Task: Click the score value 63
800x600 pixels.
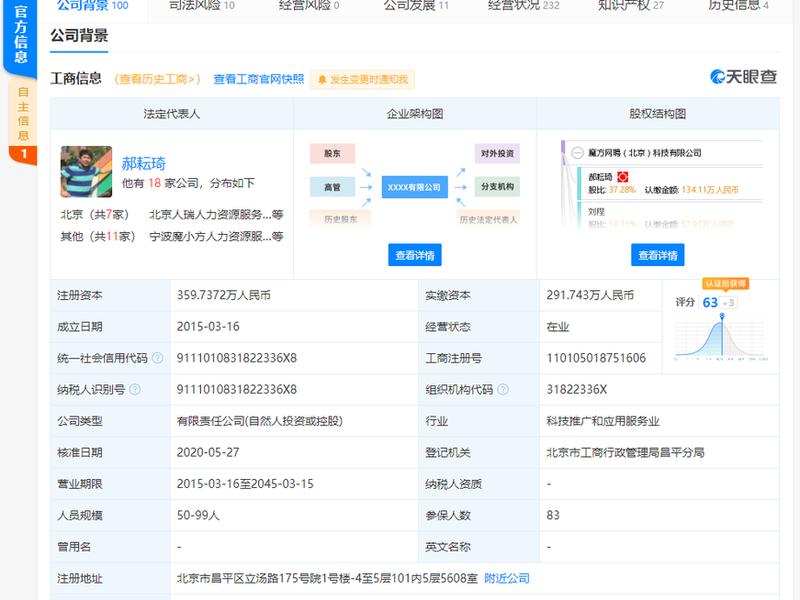Action: click(x=710, y=303)
